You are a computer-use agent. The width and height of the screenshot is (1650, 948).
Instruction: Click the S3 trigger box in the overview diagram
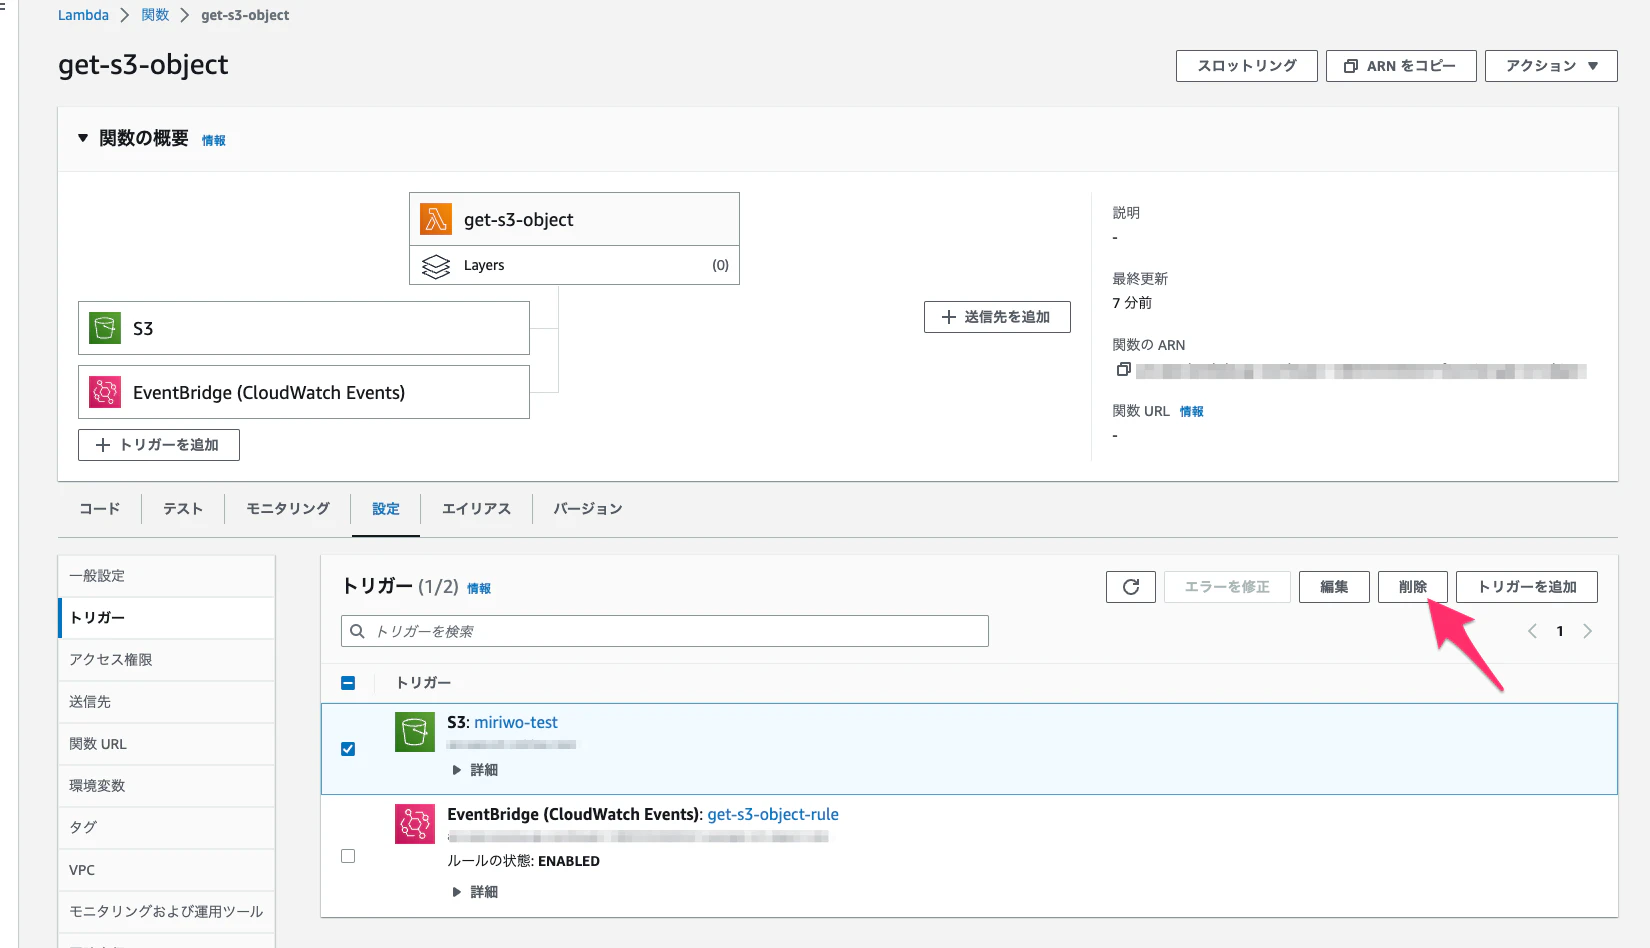304,328
